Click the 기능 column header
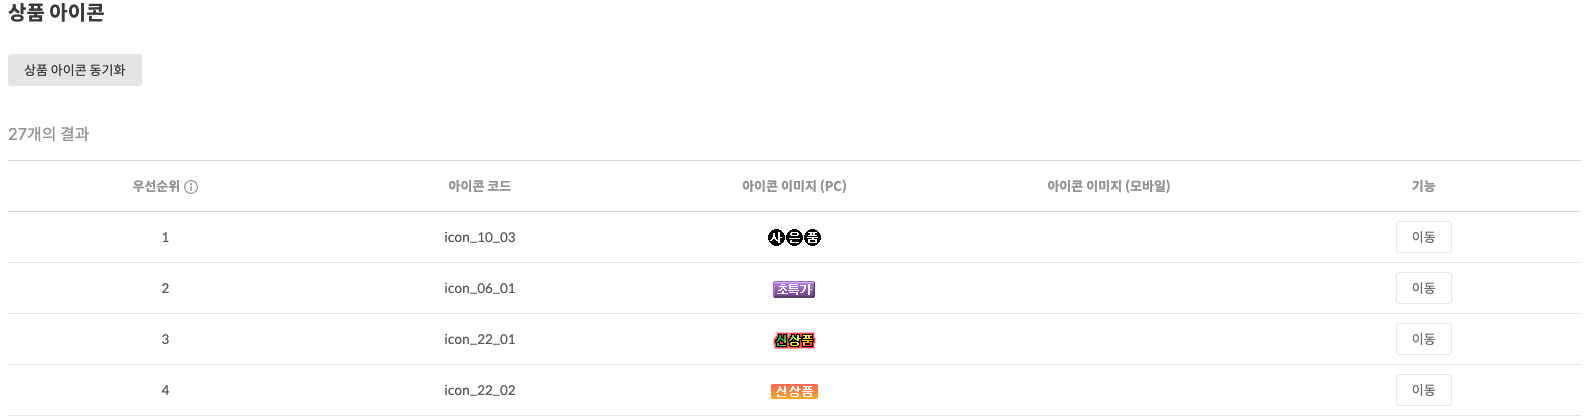This screenshot has height=420, width=1586. [x=1423, y=186]
